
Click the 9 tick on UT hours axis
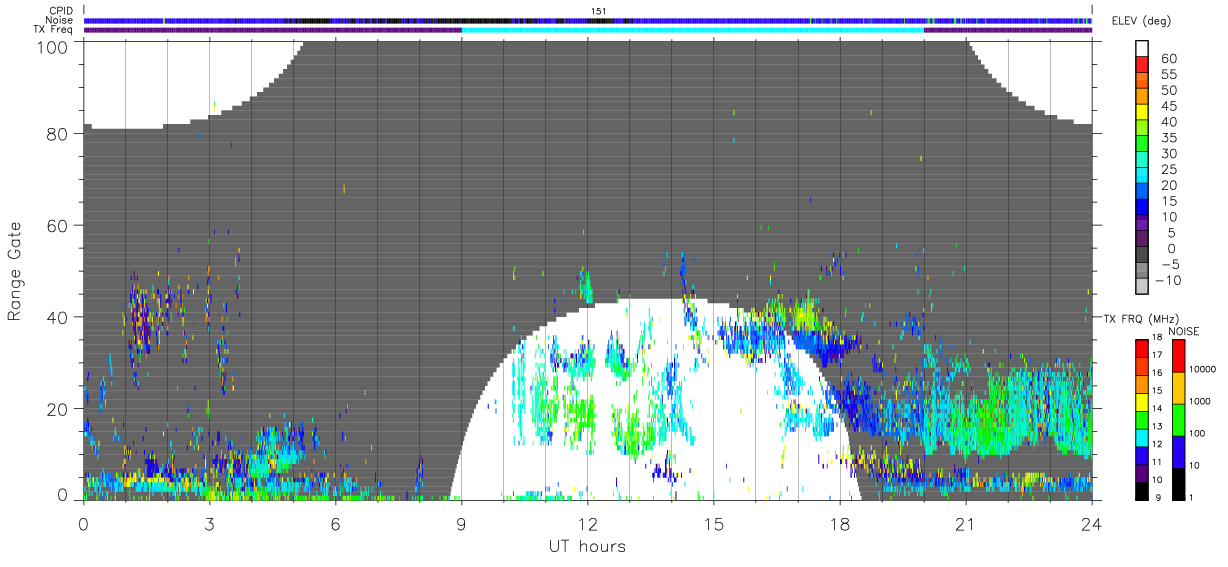pos(462,522)
